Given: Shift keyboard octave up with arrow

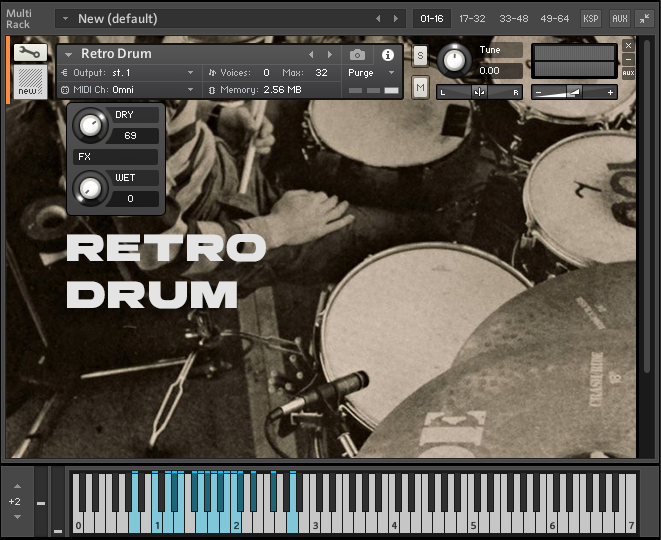Looking at the screenshot, I should click(x=17, y=486).
